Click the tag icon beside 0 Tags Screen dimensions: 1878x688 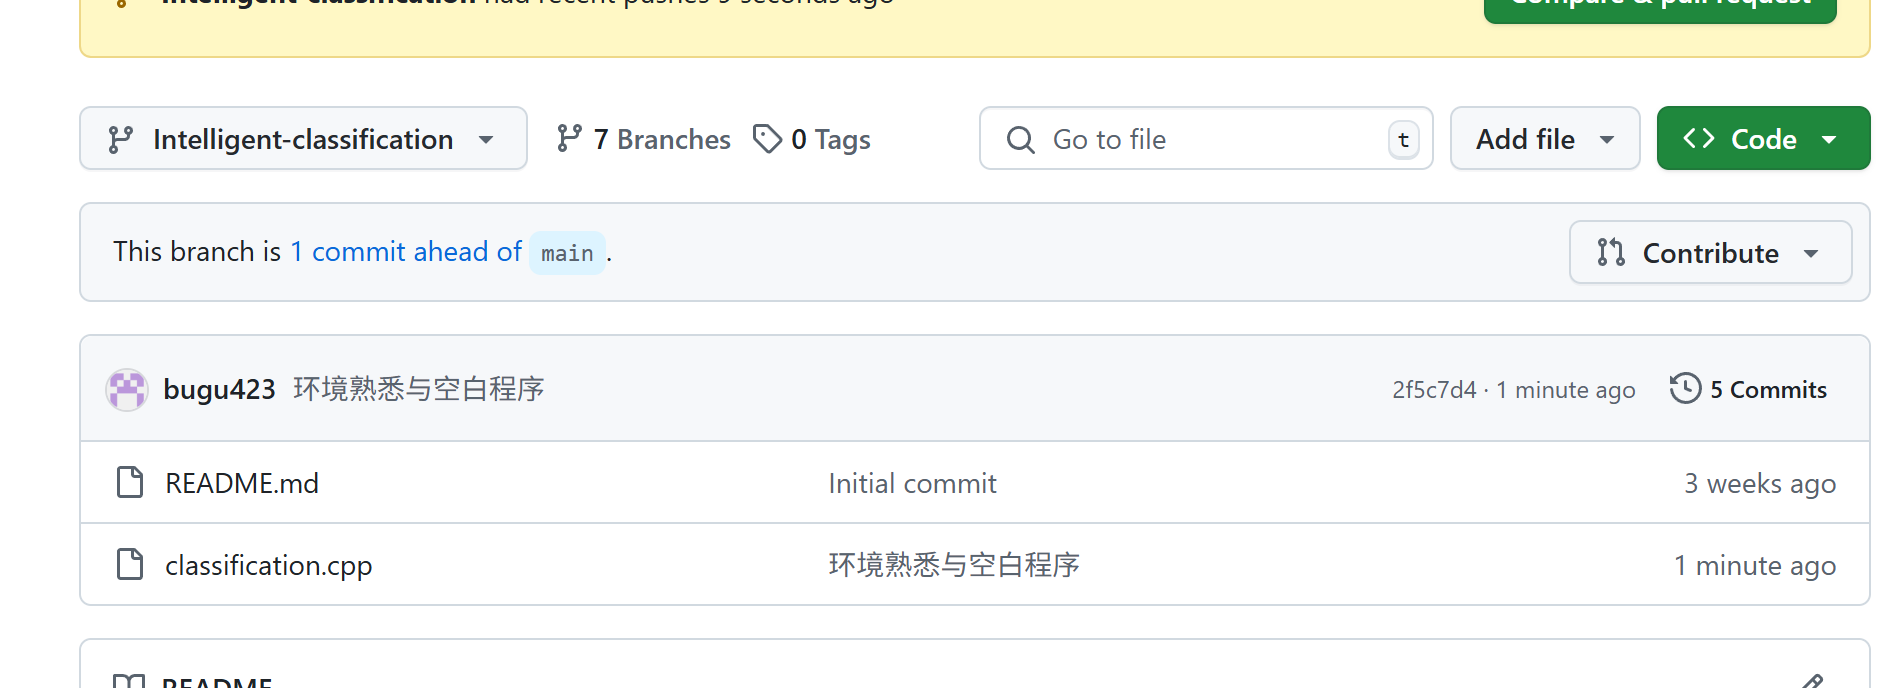[767, 139]
